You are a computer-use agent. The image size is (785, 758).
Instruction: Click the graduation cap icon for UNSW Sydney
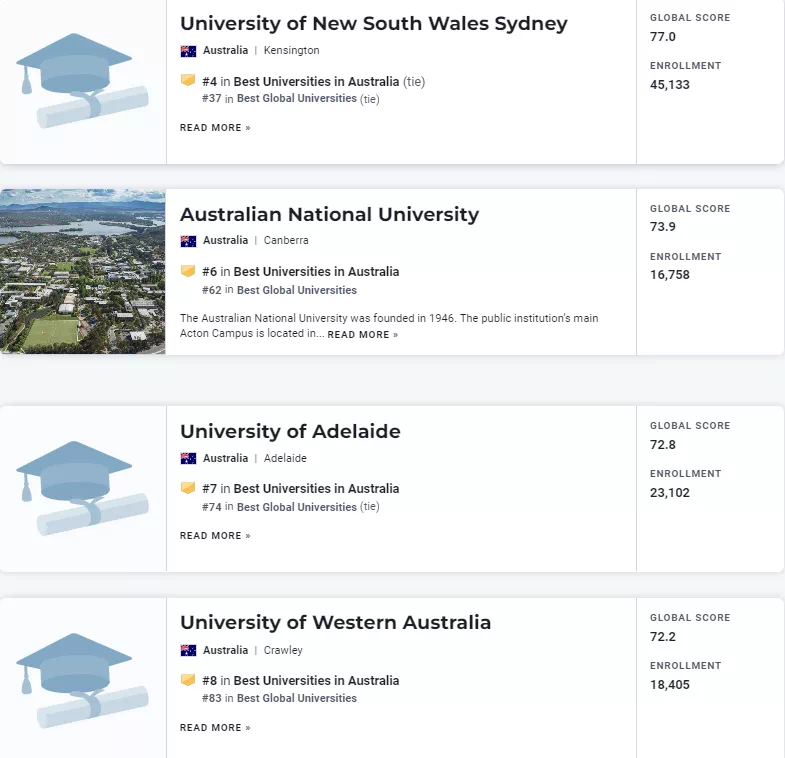click(x=83, y=80)
